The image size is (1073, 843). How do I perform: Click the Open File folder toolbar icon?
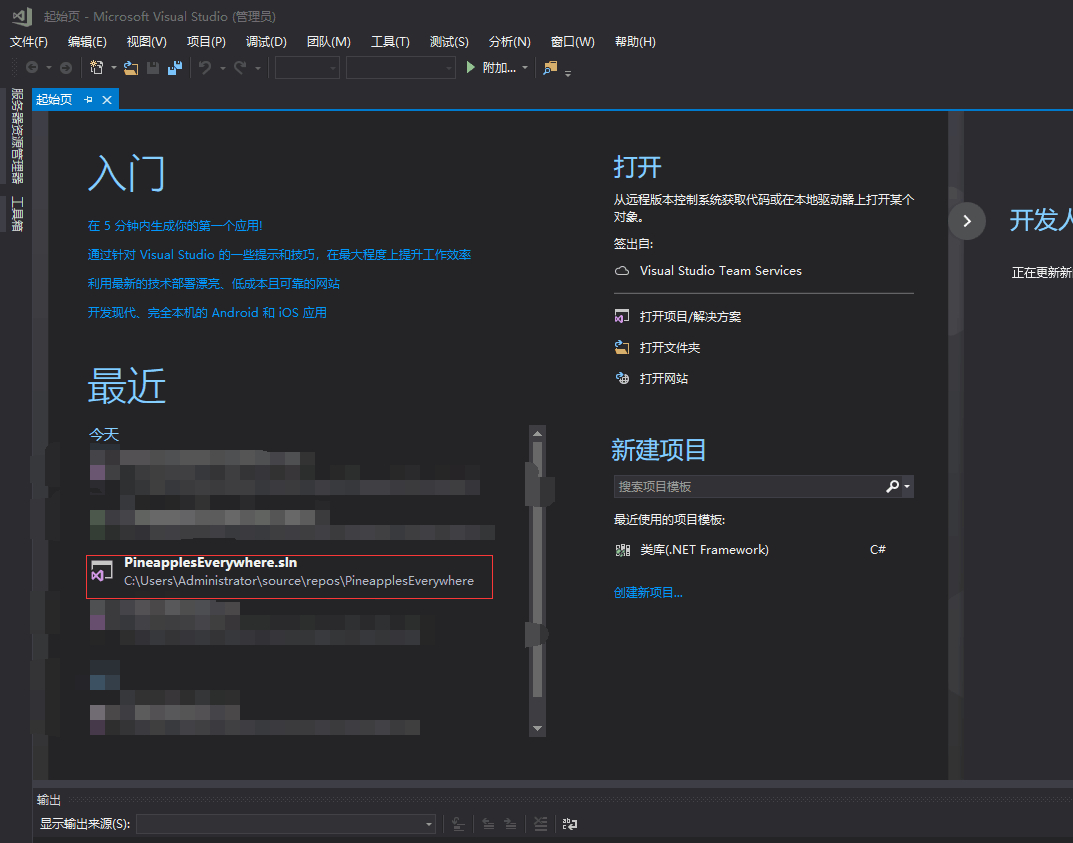[131, 67]
